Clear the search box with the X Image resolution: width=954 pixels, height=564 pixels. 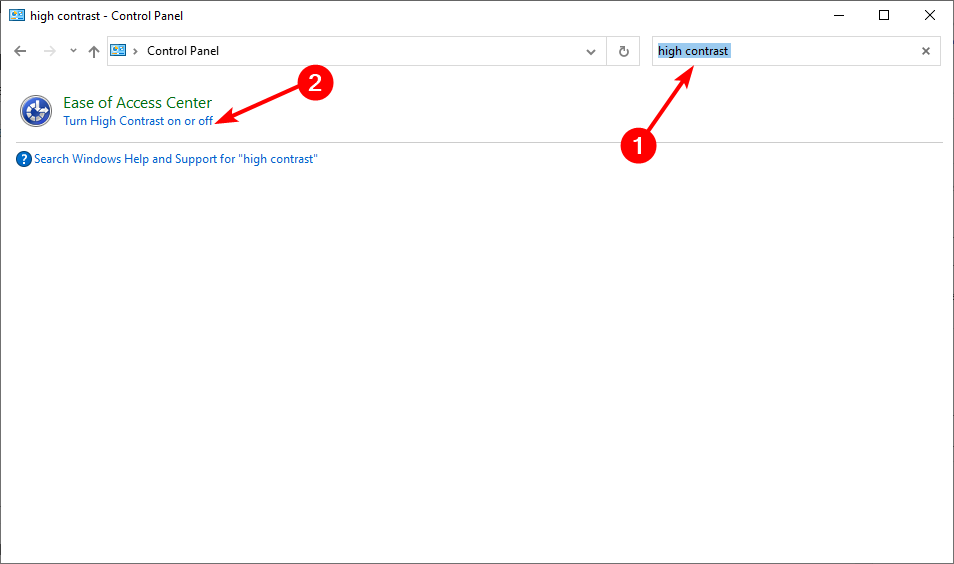(x=926, y=51)
